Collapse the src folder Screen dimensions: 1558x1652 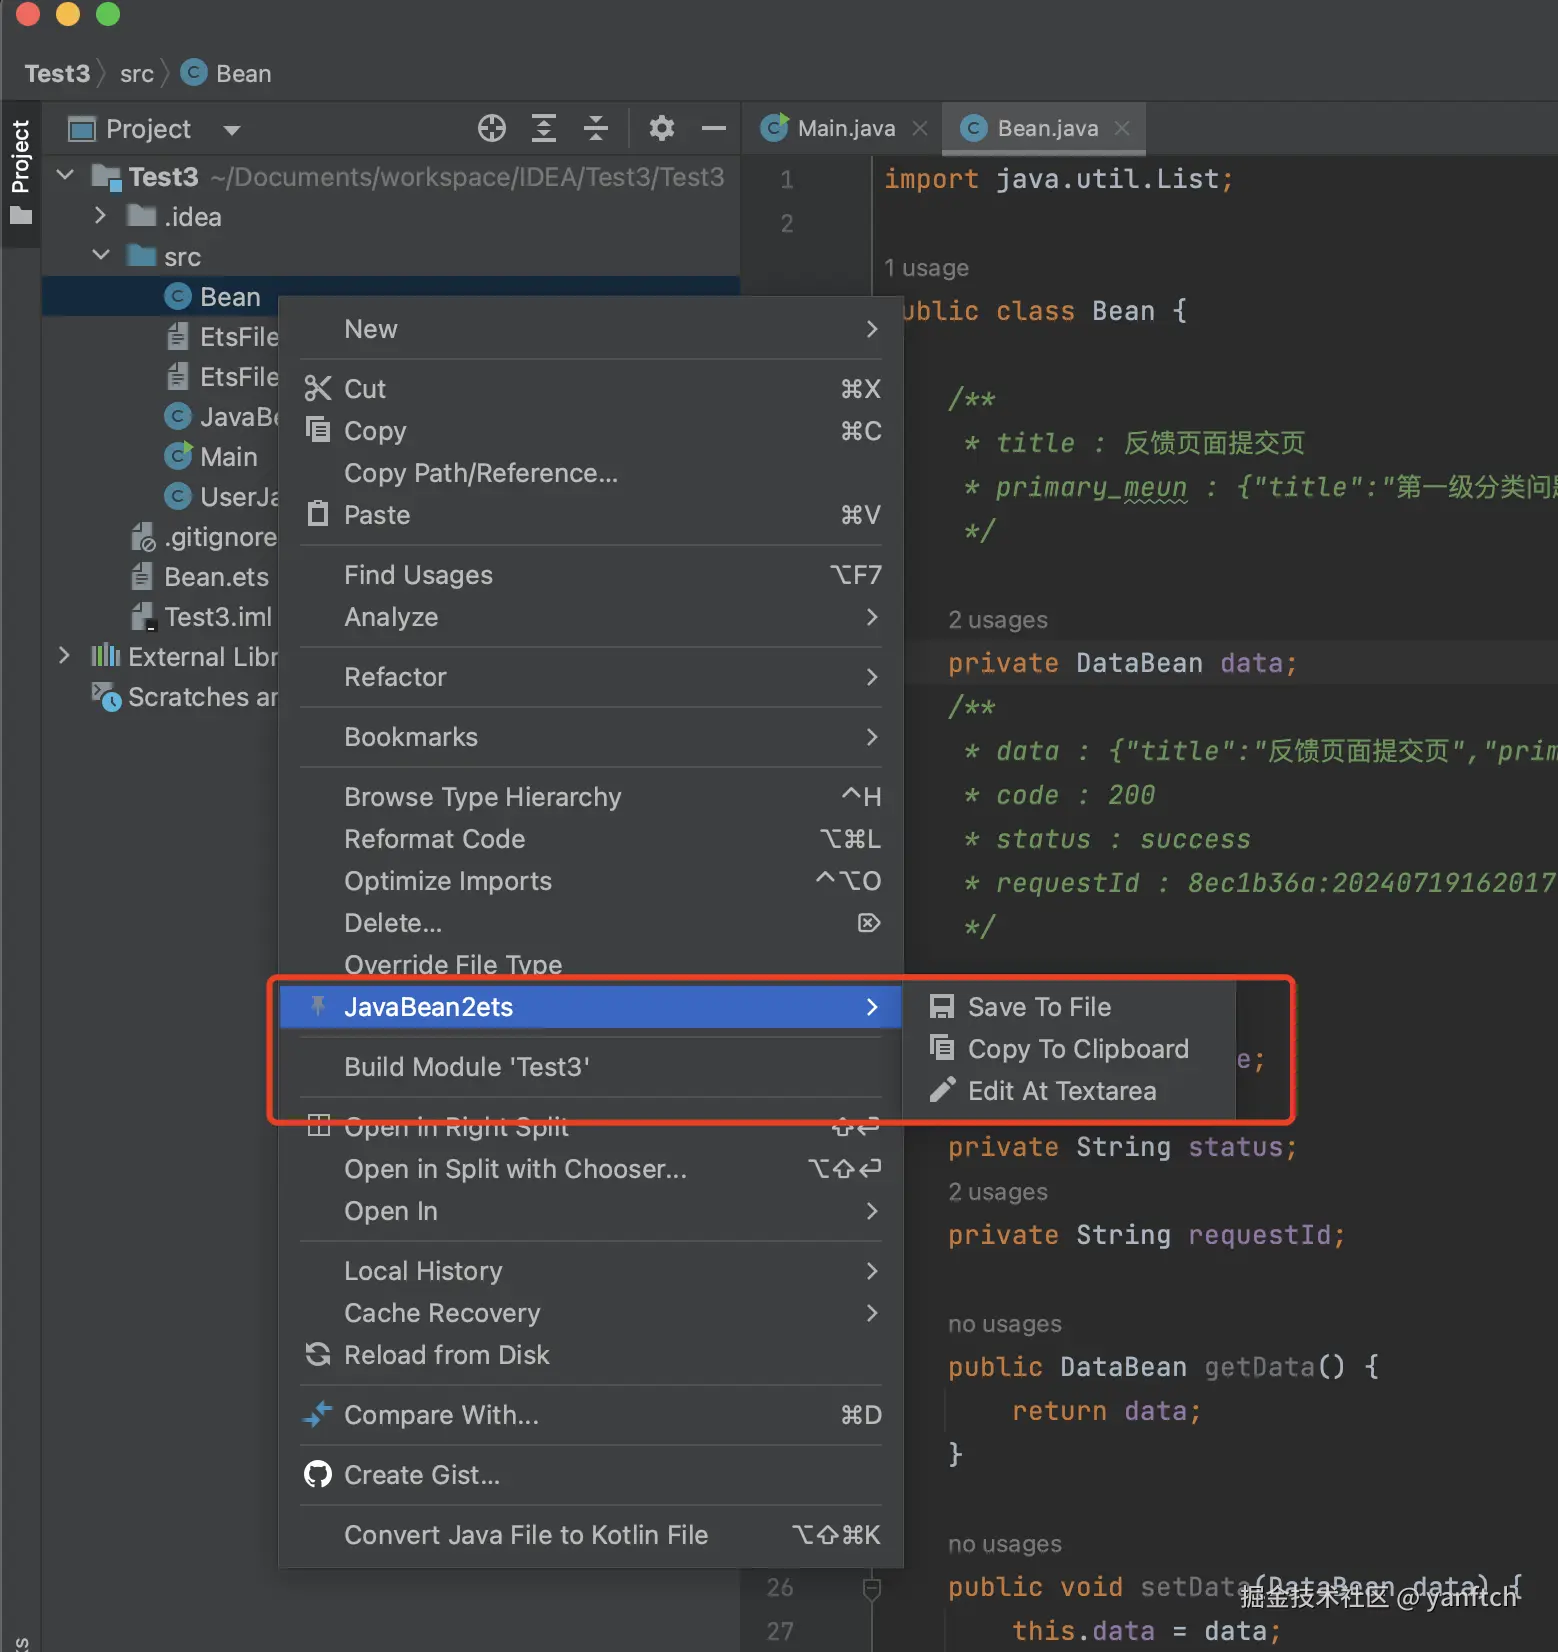tap(100, 256)
